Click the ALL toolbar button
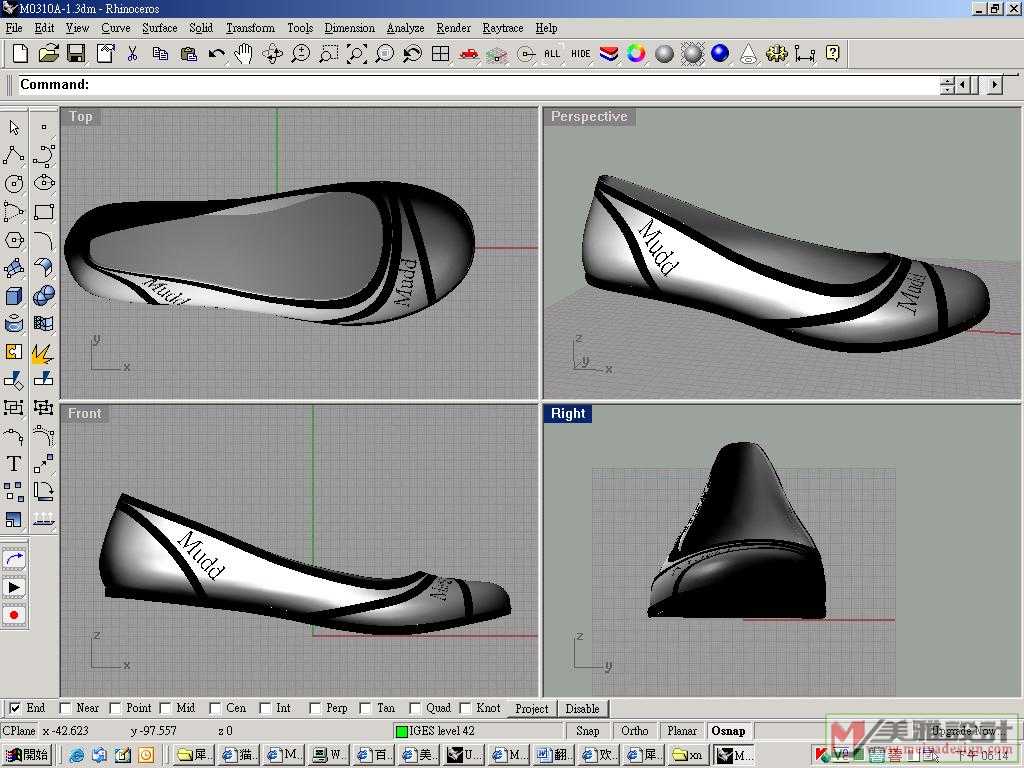This screenshot has height=768, width=1024. [x=552, y=54]
